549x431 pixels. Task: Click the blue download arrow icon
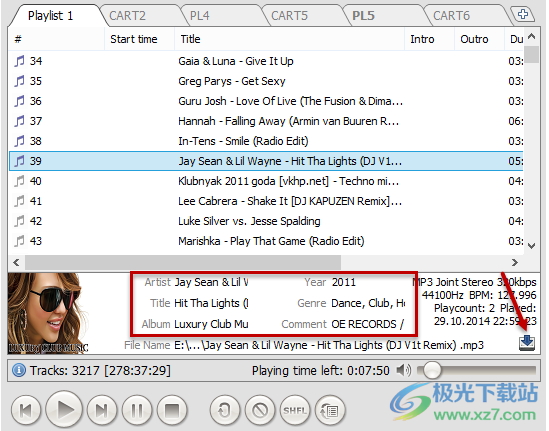tap(527, 343)
